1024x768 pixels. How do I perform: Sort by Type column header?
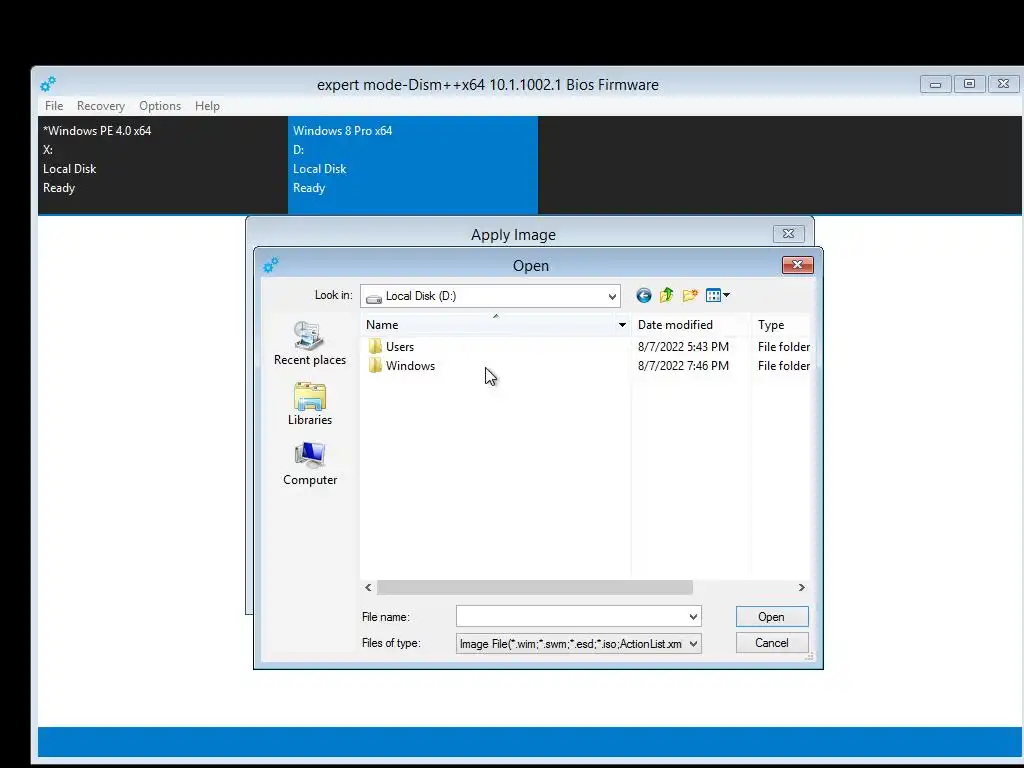(781, 325)
